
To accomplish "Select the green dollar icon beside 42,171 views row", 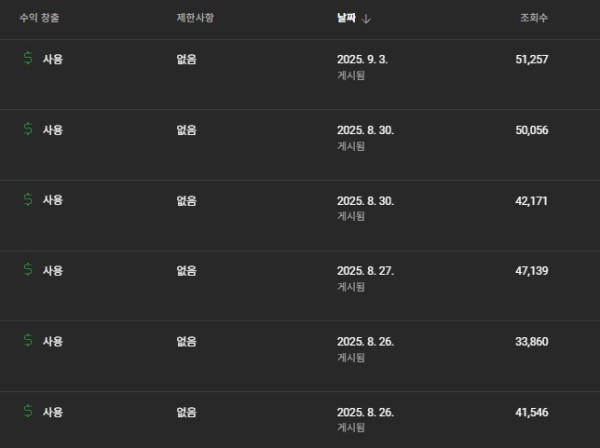I will pyautogui.click(x=28, y=200).
